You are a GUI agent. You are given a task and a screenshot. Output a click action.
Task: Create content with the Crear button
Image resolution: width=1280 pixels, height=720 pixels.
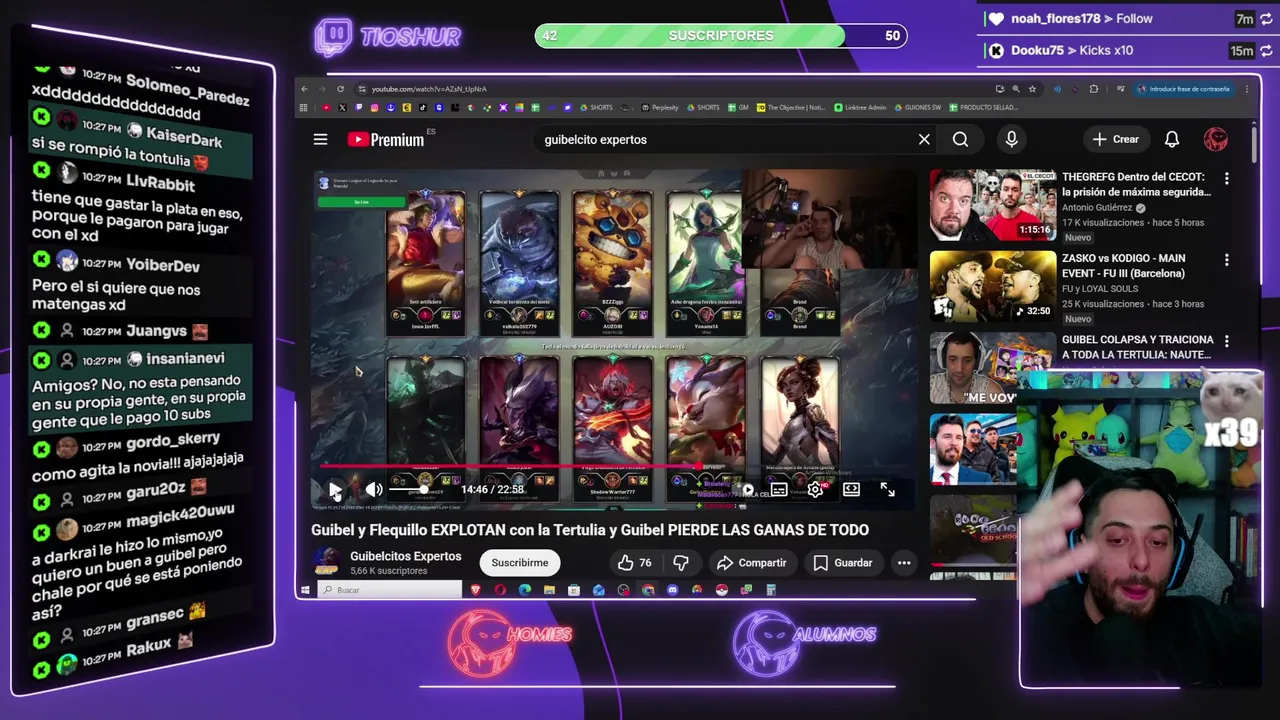(1115, 140)
